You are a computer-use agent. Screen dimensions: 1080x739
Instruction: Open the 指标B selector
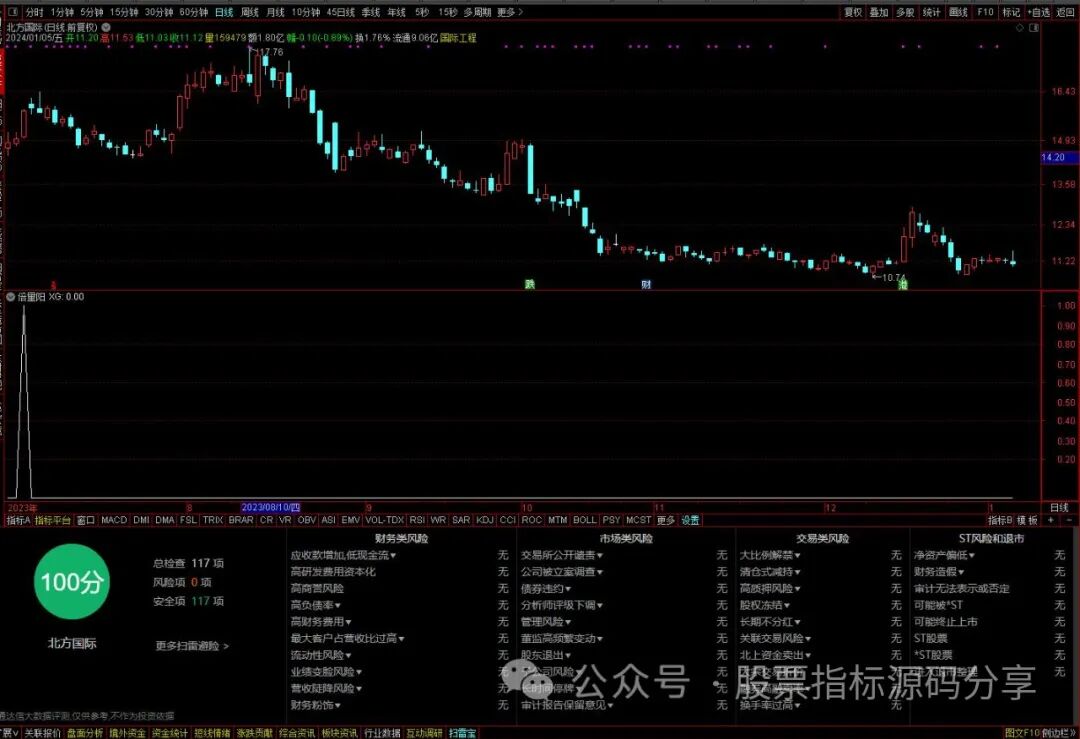click(x=999, y=520)
